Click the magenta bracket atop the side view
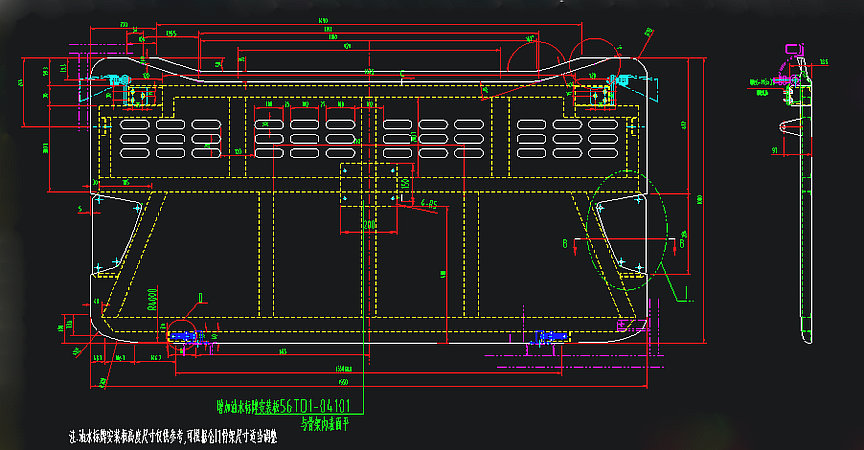 [793, 48]
